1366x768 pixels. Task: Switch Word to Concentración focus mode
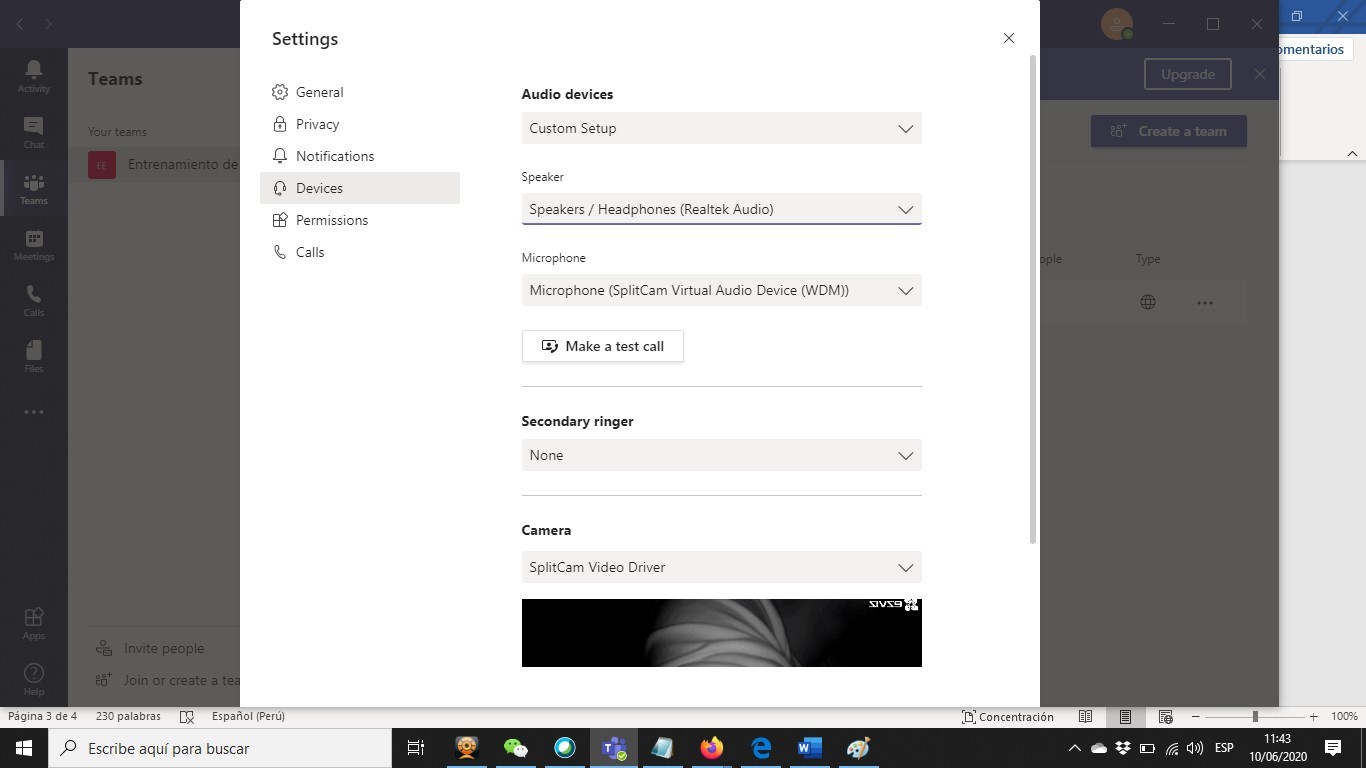point(1008,716)
